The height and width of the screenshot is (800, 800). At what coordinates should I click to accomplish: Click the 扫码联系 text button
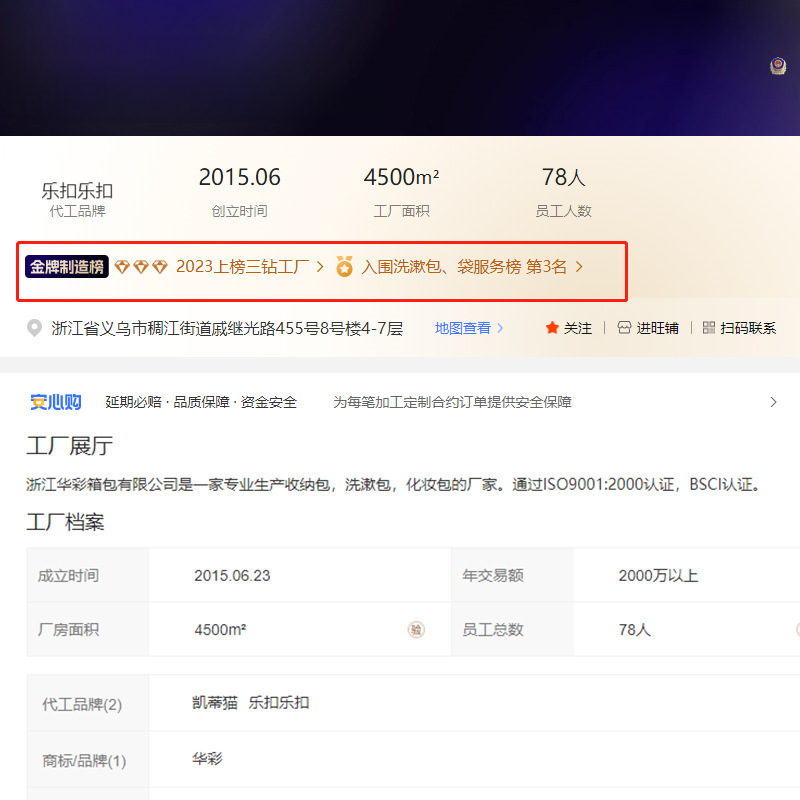click(x=749, y=328)
